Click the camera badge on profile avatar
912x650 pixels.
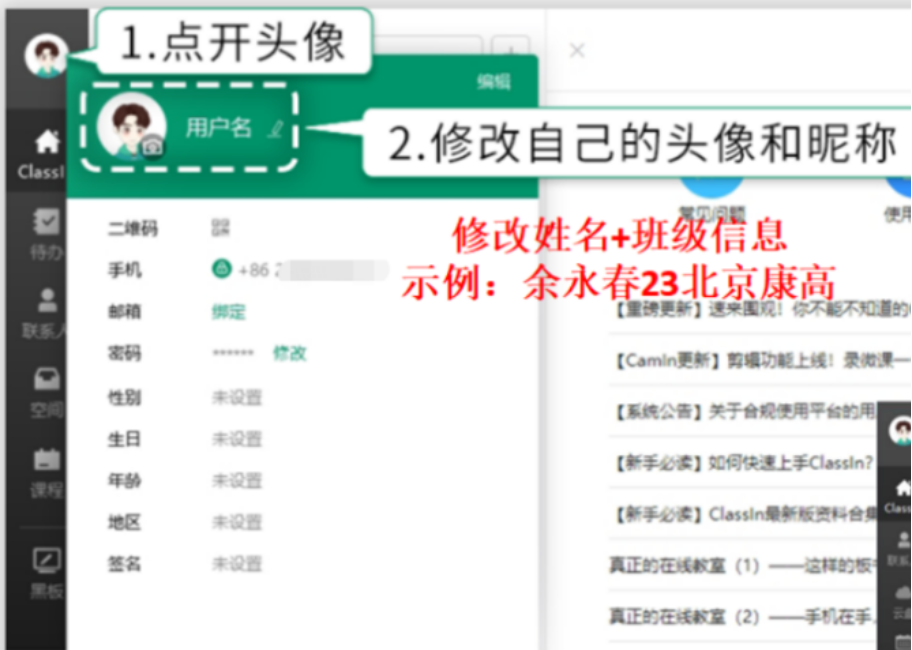[x=152, y=149]
